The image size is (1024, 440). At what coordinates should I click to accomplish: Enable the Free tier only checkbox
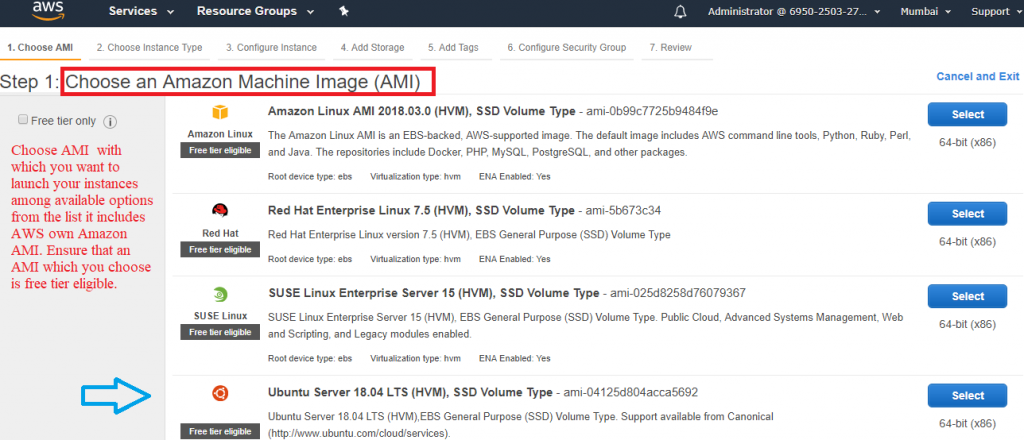click(x=23, y=119)
